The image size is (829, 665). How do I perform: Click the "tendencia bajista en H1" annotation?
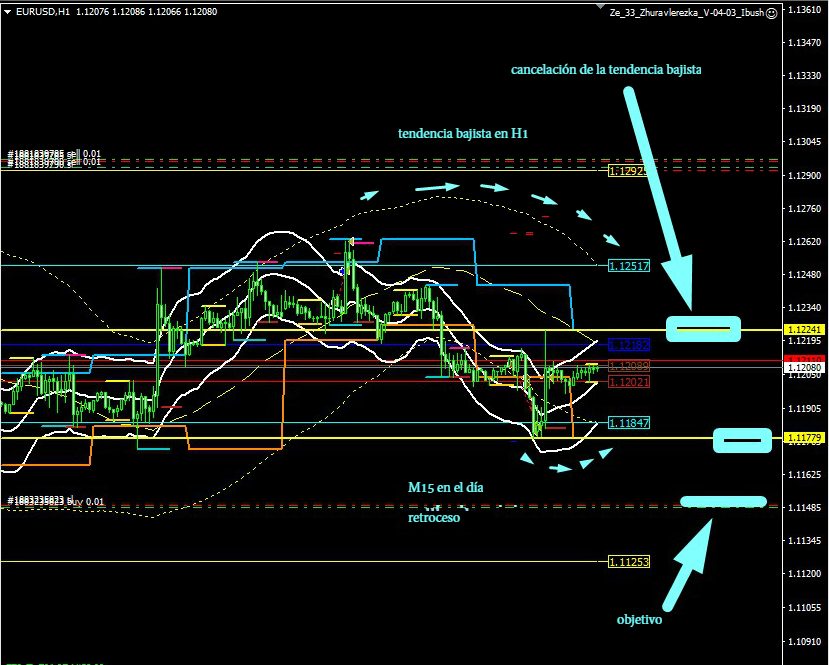[463, 133]
